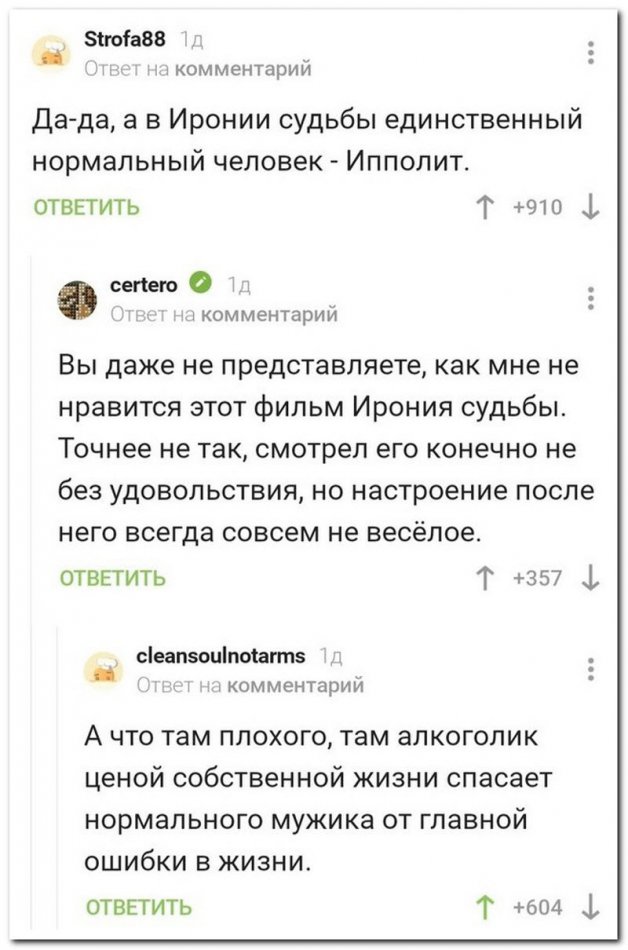Downvote Strofa88's comment with +910 rating
This screenshot has width=628, height=950.
594,208
